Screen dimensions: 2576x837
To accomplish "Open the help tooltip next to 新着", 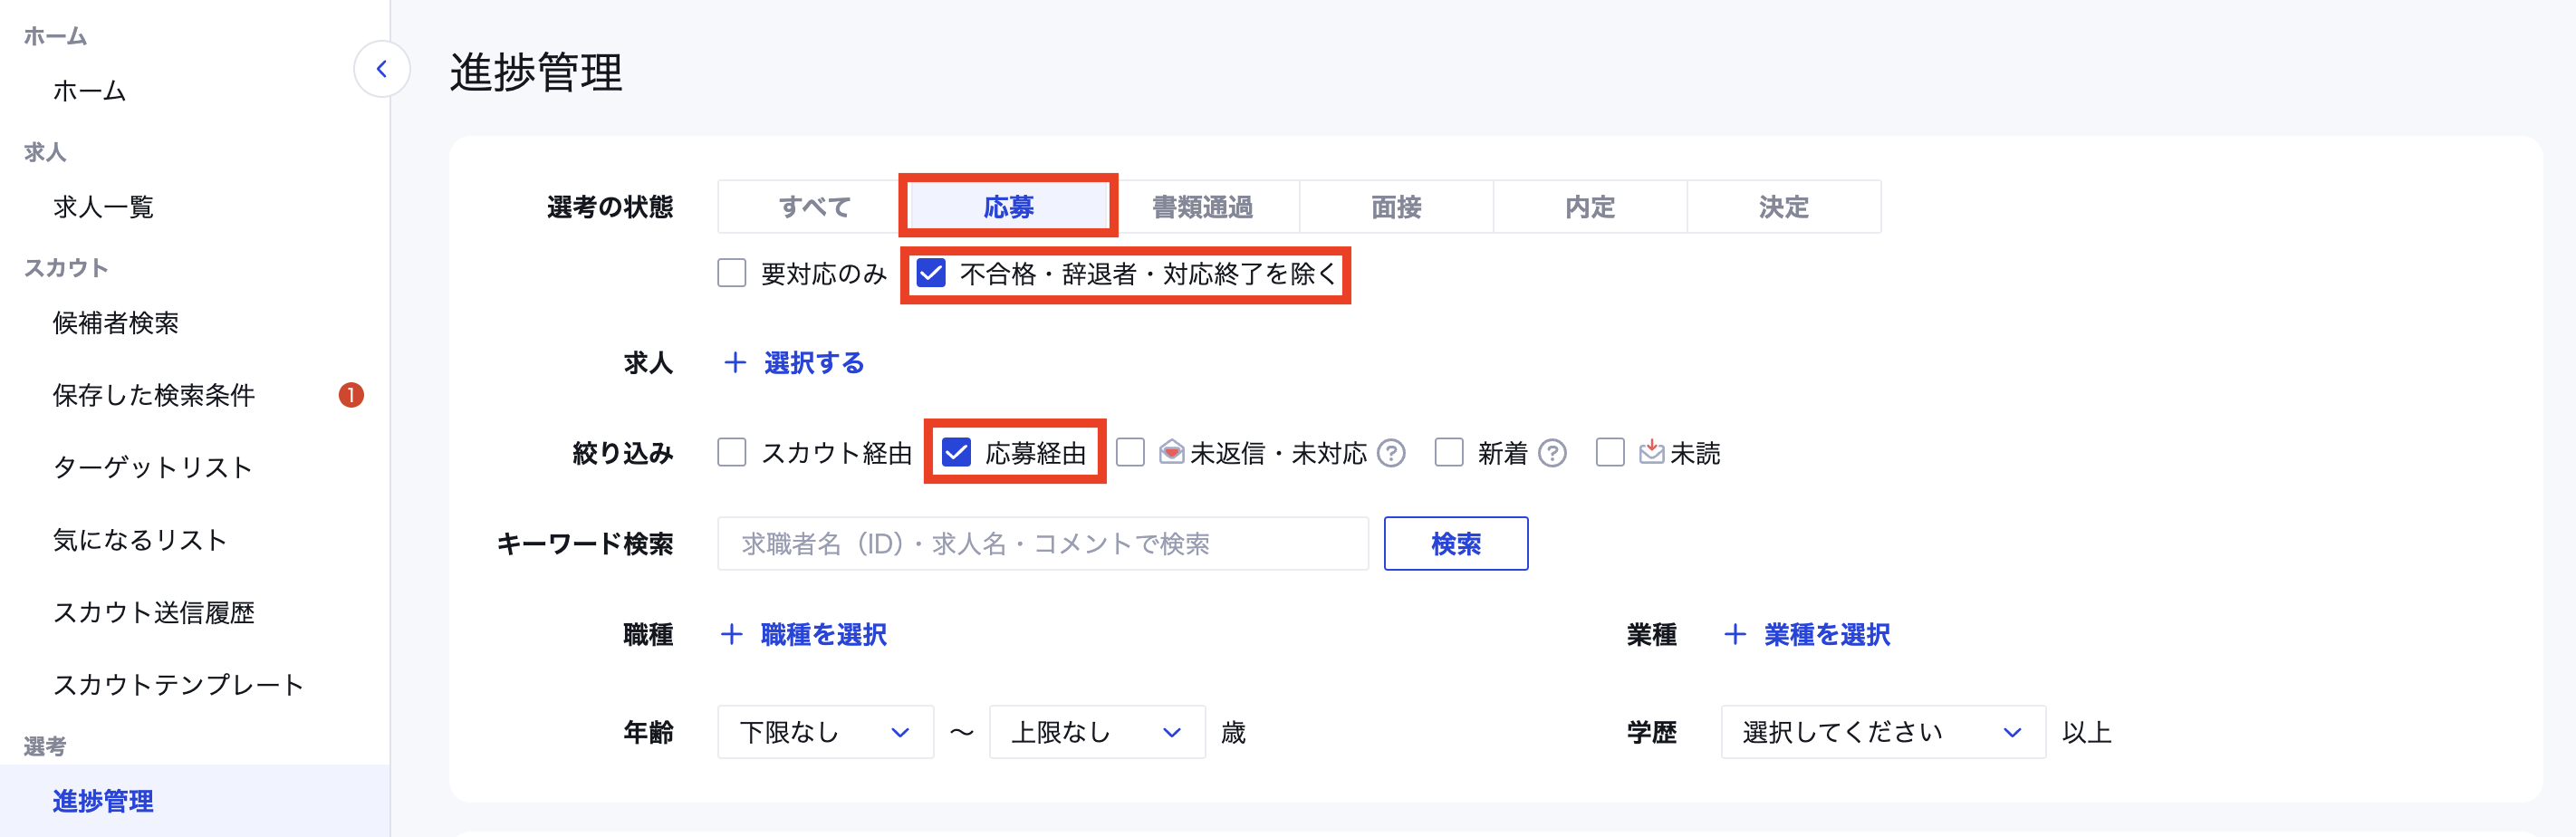I will point(1552,453).
